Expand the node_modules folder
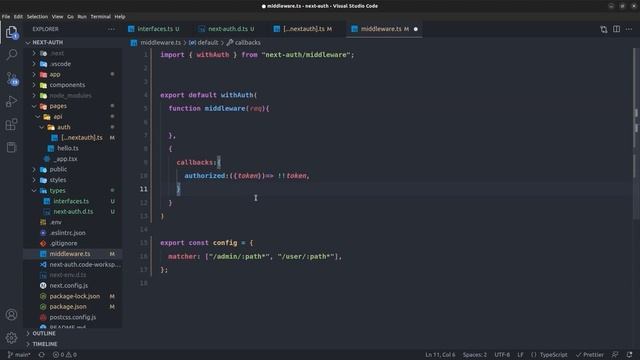640x360 pixels. pyautogui.click(x=70, y=96)
